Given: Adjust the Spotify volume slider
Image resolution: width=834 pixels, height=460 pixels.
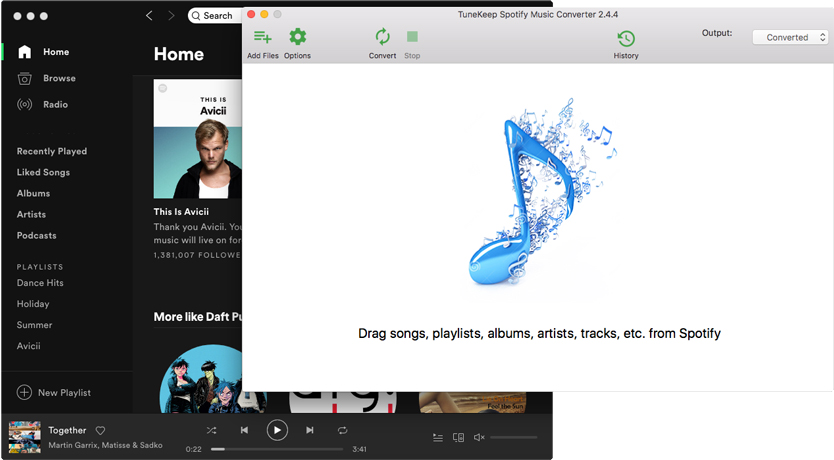Looking at the screenshot, I should pyautogui.click(x=514, y=438).
